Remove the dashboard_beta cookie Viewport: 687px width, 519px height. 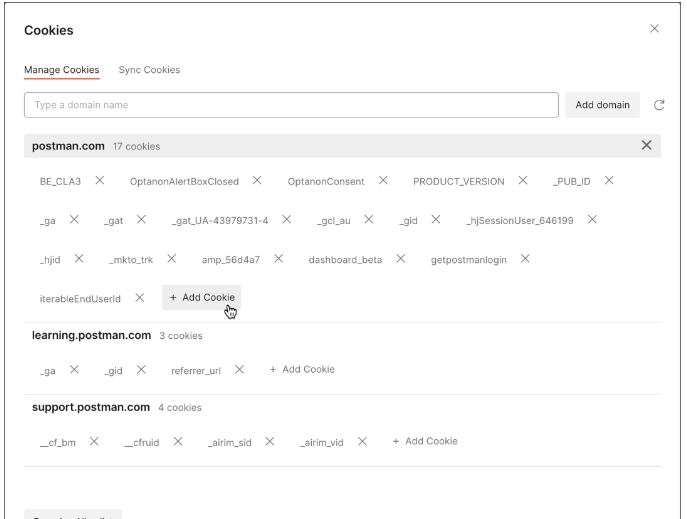(400, 258)
